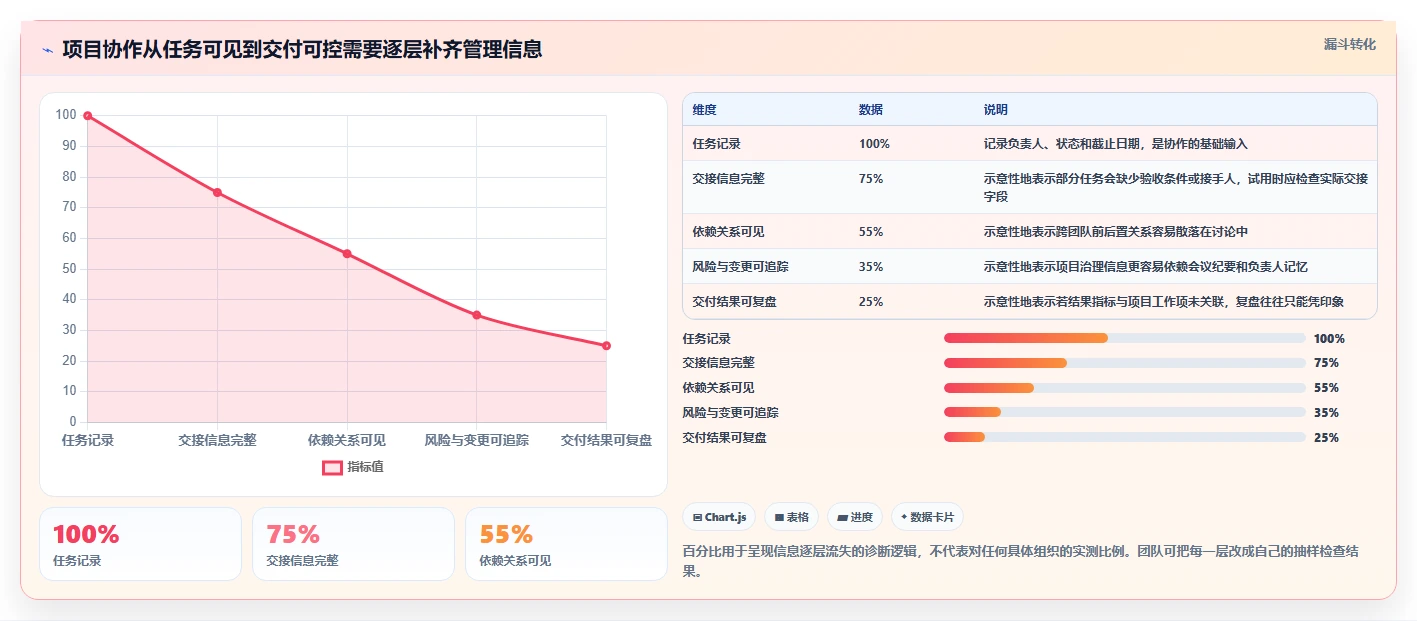Click the description mentioning 跨团队前后置关系

[1116, 232]
